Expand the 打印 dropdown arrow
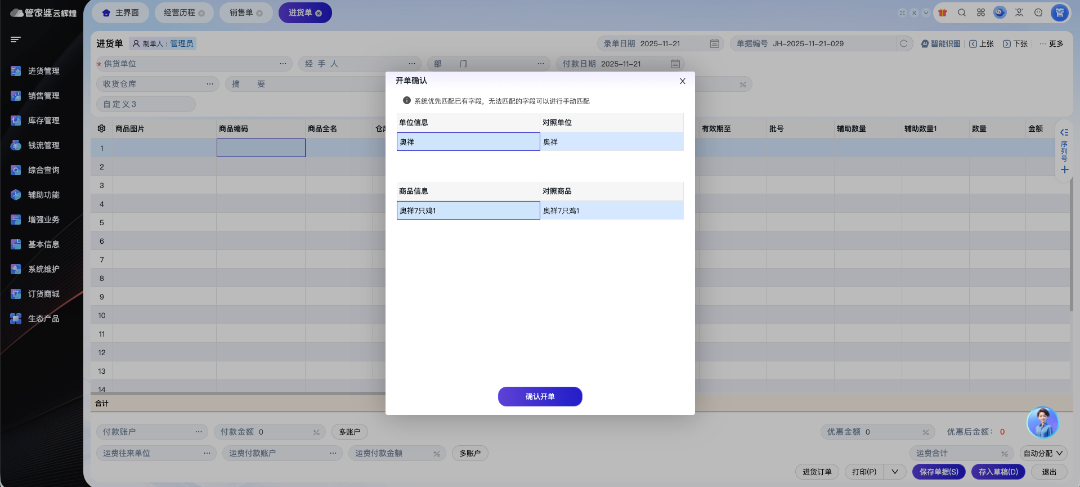Image resolution: width=1080 pixels, height=487 pixels. [894, 472]
